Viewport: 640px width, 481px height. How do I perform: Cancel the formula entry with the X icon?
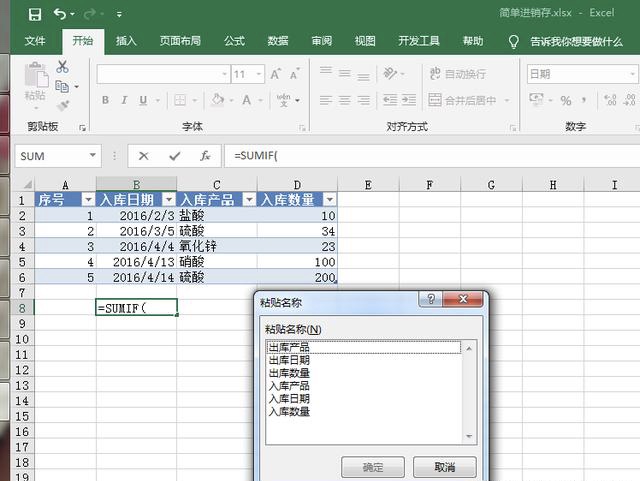(144, 156)
